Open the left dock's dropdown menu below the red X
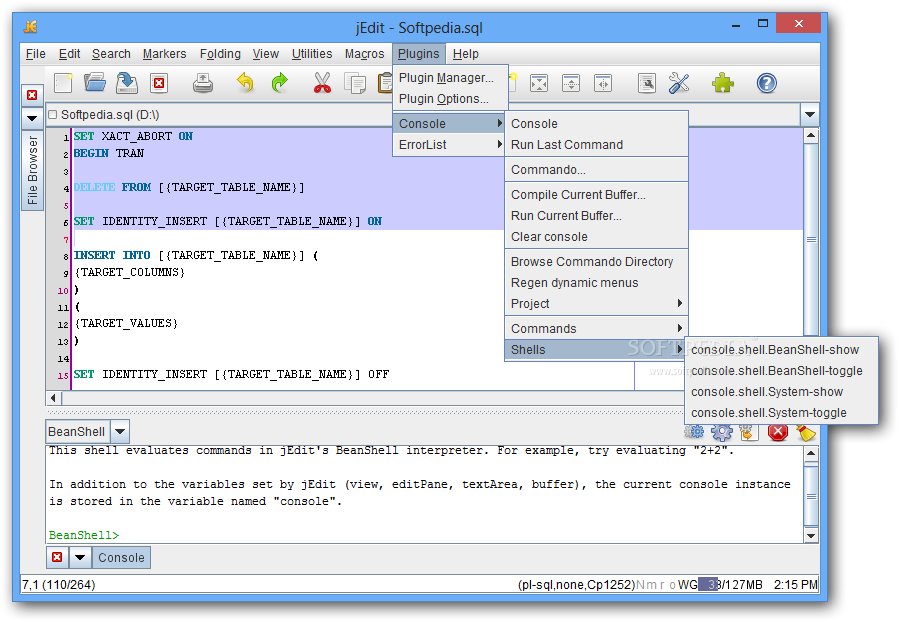Image resolution: width=899 pixels, height=622 pixels. [32, 119]
